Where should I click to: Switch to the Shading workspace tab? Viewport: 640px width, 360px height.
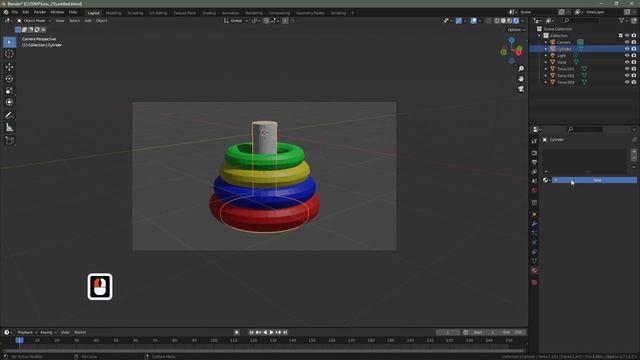coord(209,13)
